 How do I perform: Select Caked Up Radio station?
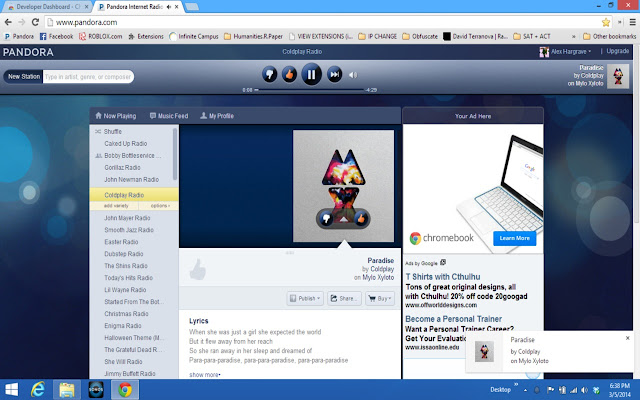tap(126, 144)
